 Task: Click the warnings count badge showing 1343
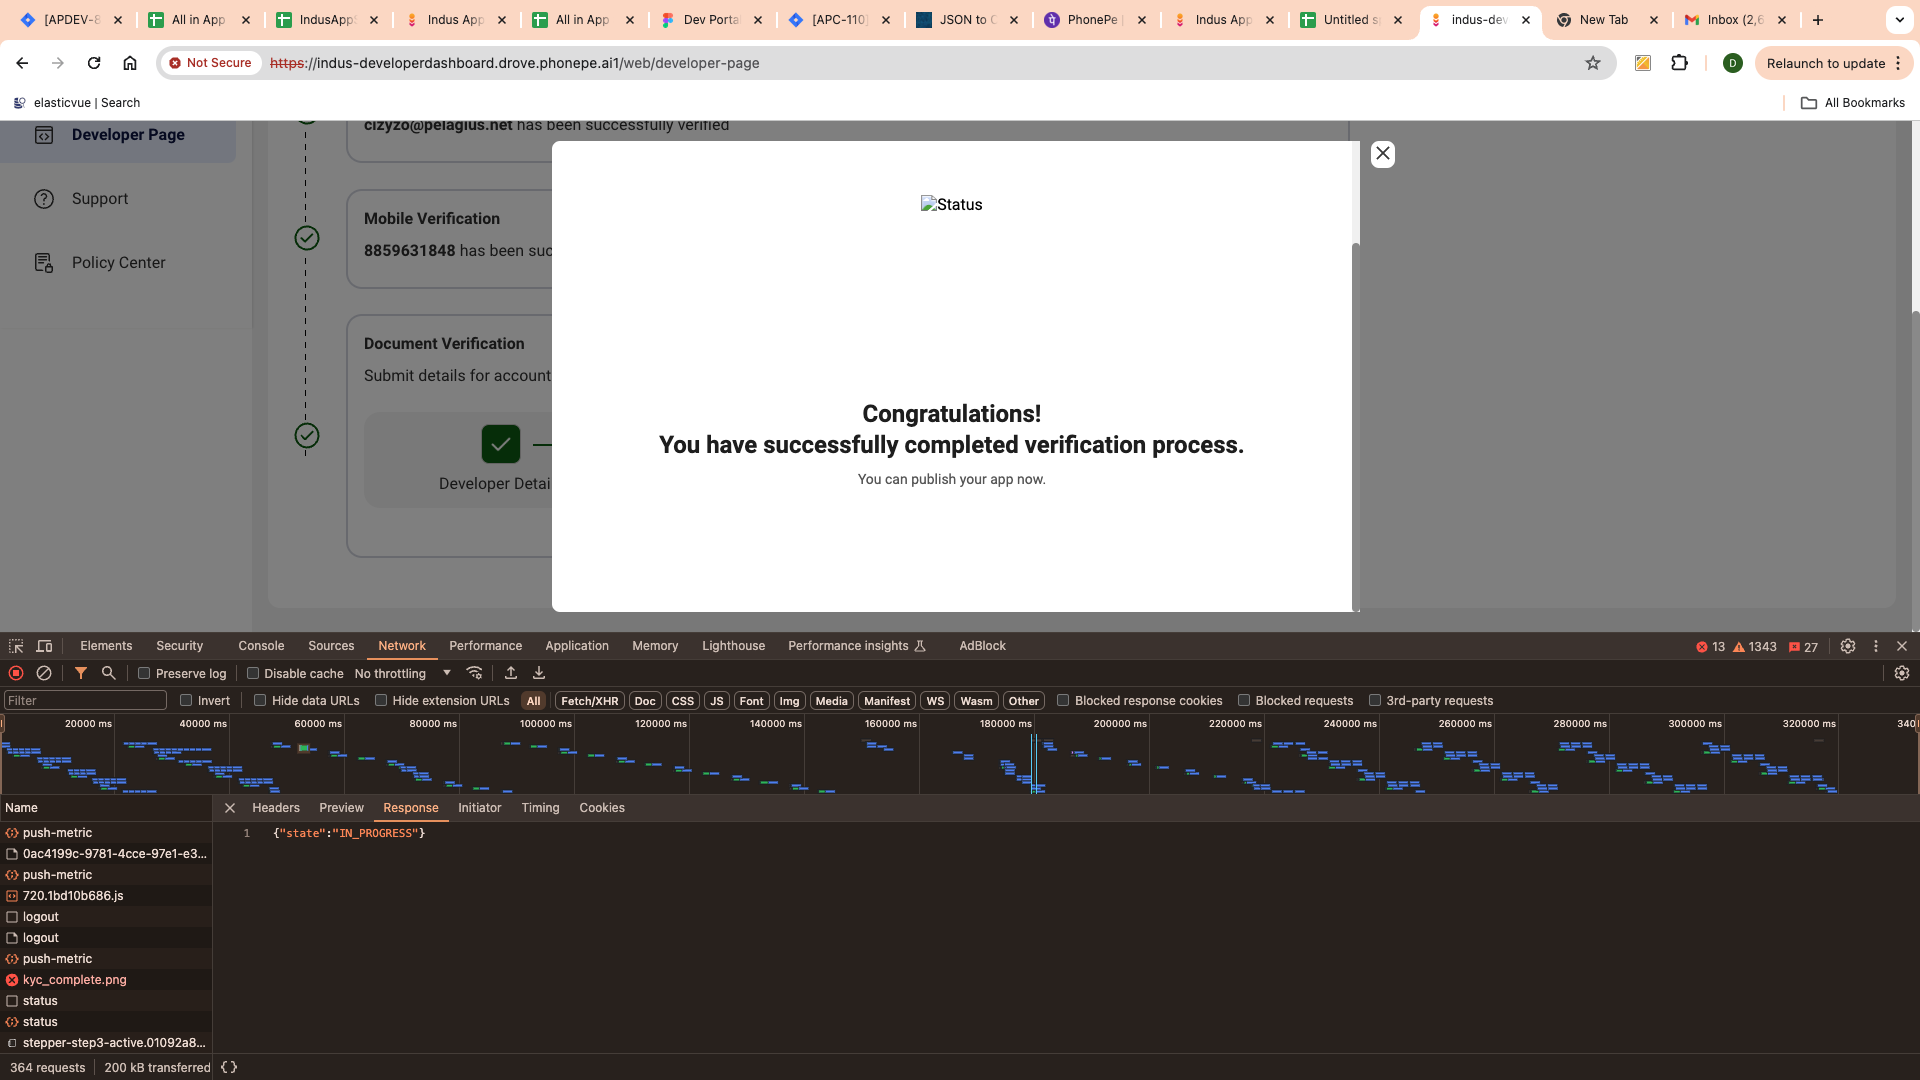(x=1755, y=647)
